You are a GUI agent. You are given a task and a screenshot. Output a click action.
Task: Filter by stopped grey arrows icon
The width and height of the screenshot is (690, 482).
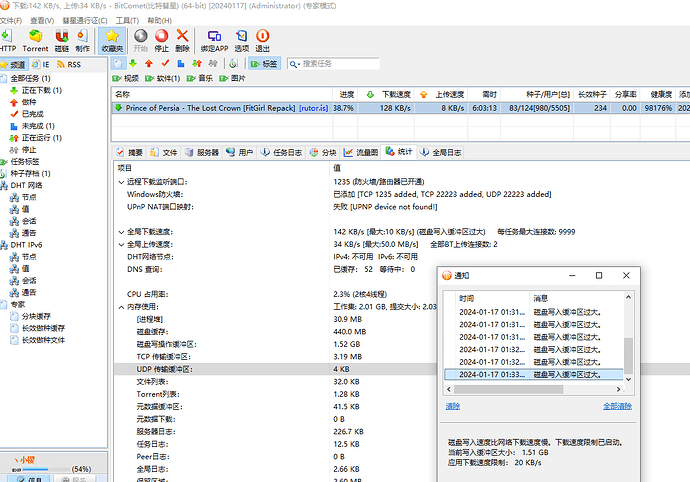pos(213,64)
